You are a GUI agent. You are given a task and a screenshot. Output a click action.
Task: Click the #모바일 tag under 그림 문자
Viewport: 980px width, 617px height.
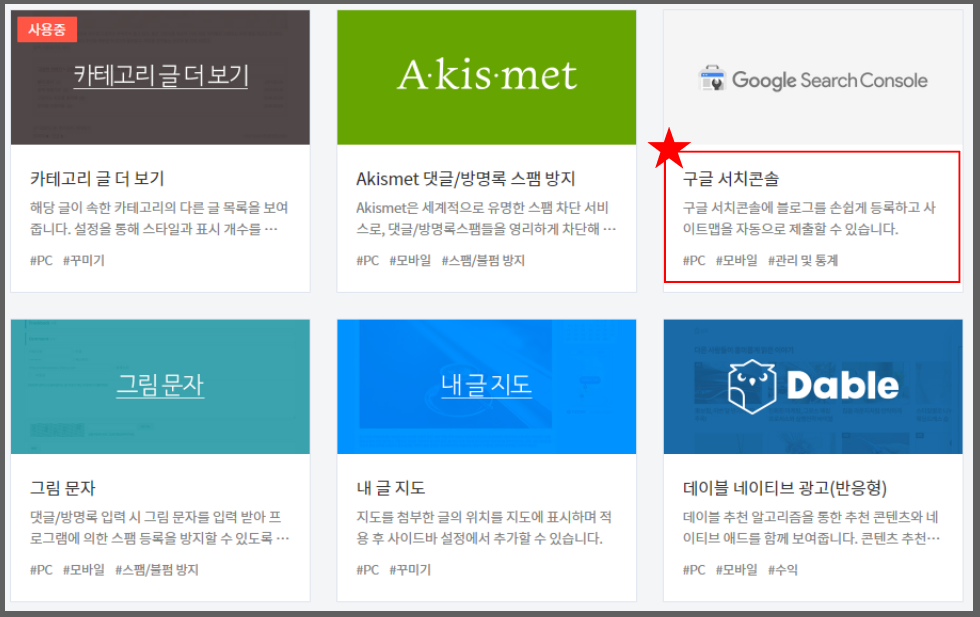[x=84, y=569]
